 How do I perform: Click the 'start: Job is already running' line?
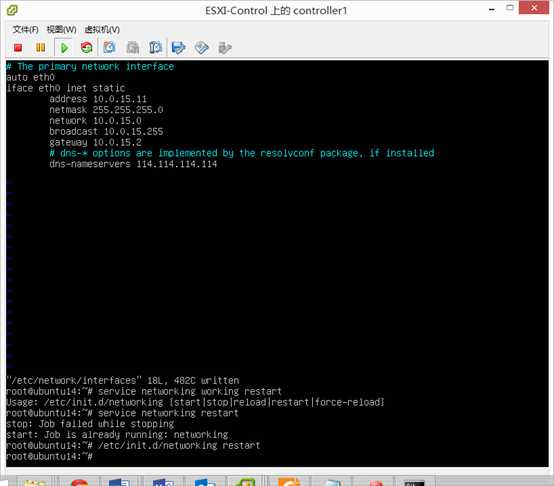click(117, 434)
